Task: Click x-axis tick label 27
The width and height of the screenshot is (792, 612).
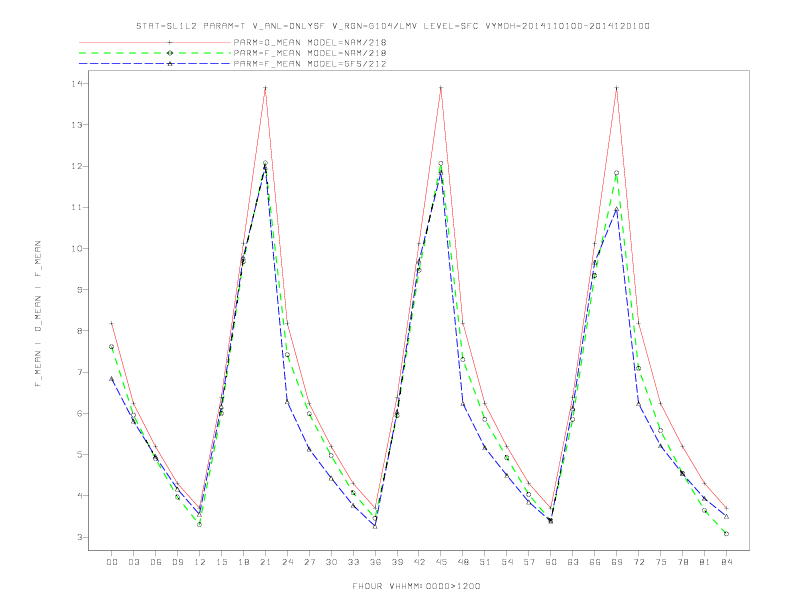Action: pyautogui.click(x=309, y=562)
